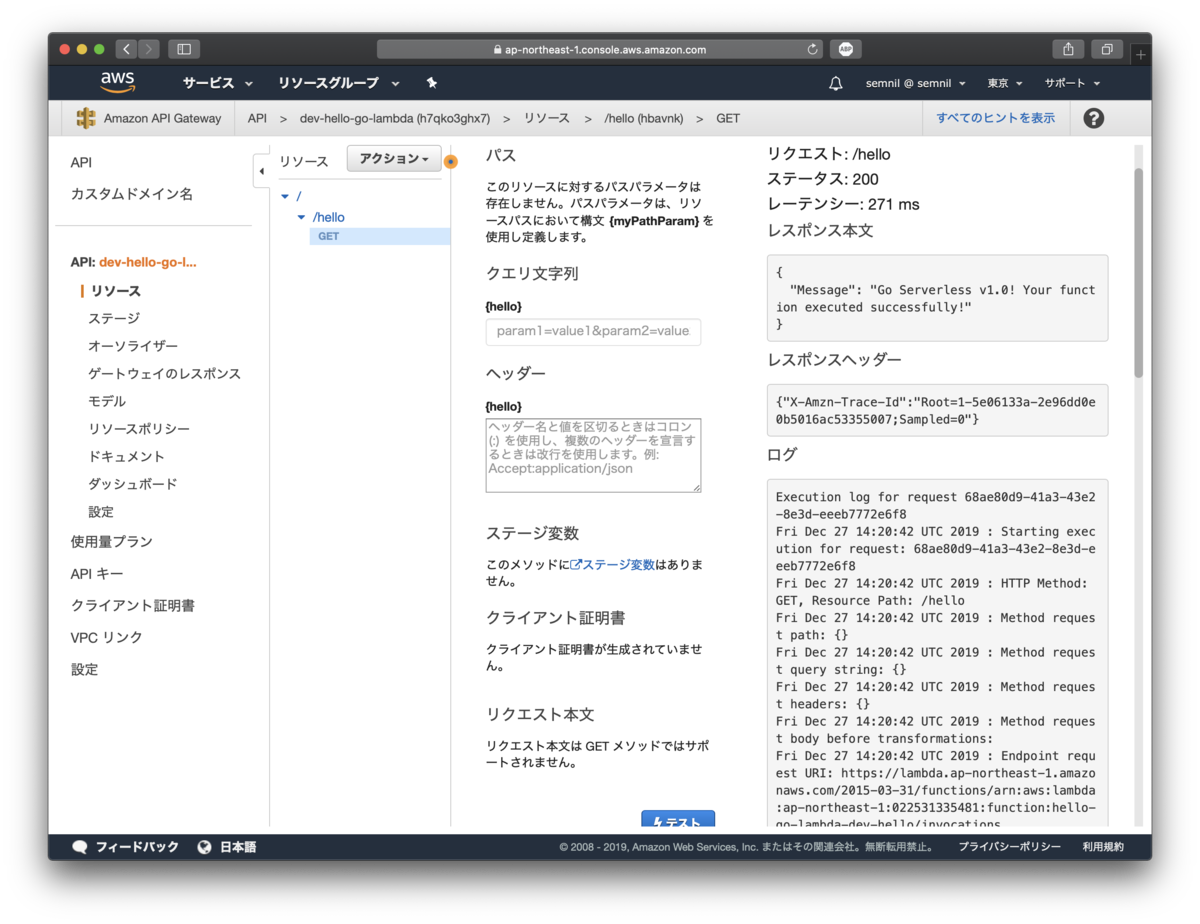The image size is (1200, 924).
Task: Open the Safari share button
Action: (1069, 49)
